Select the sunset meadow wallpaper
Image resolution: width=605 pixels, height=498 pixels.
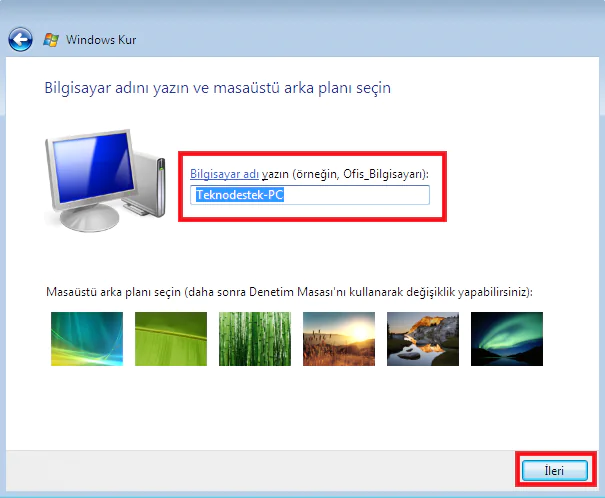coord(339,339)
